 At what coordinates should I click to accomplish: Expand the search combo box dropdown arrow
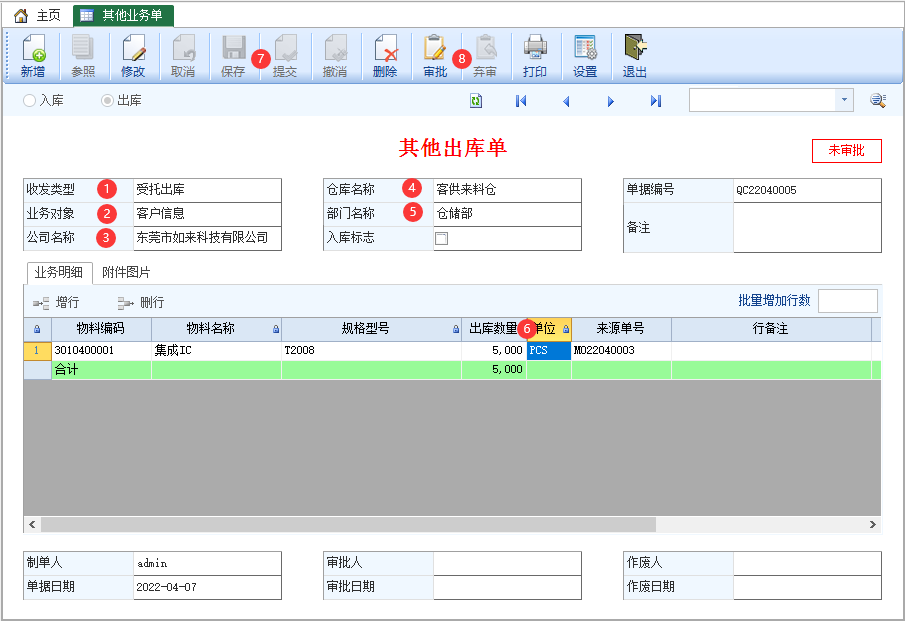point(844,100)
